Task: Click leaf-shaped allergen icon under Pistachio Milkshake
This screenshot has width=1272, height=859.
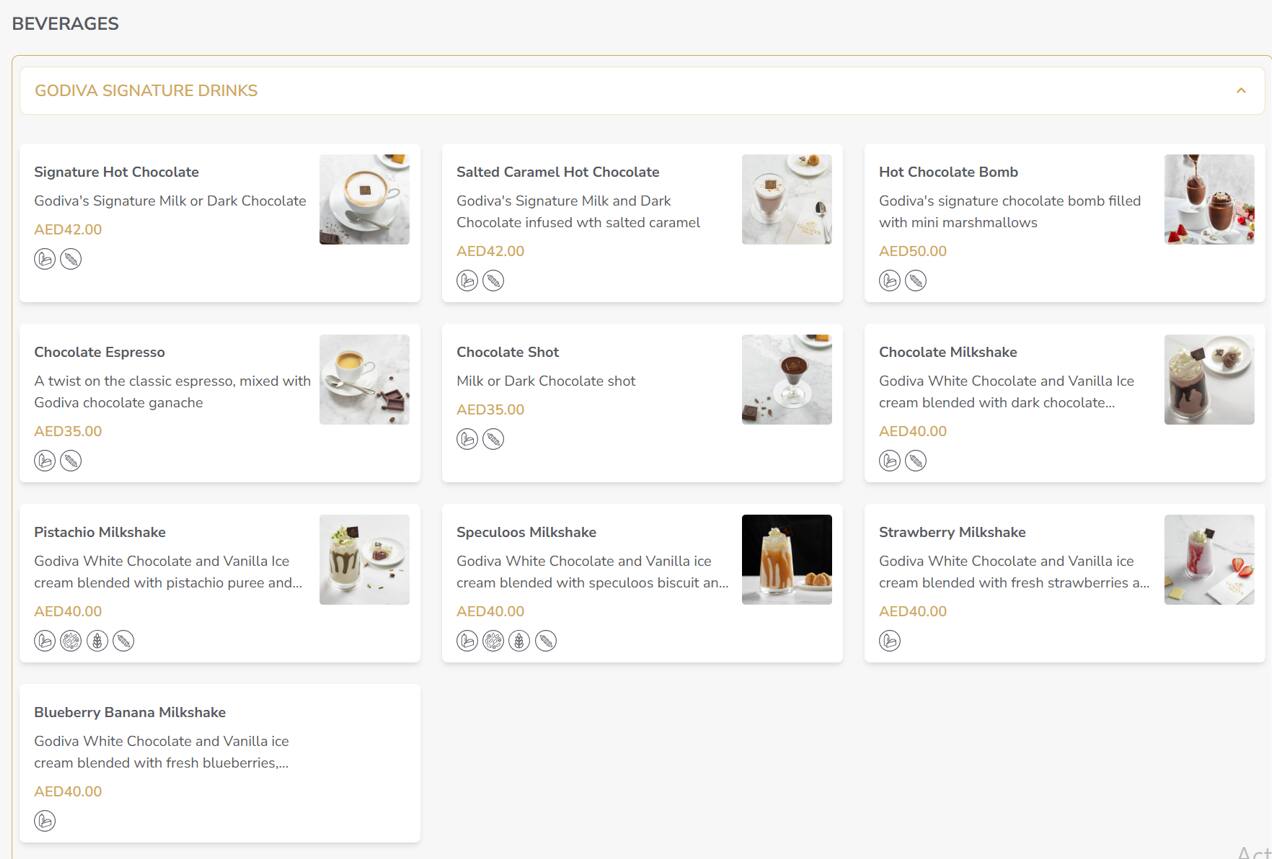Action: (123, 641)
